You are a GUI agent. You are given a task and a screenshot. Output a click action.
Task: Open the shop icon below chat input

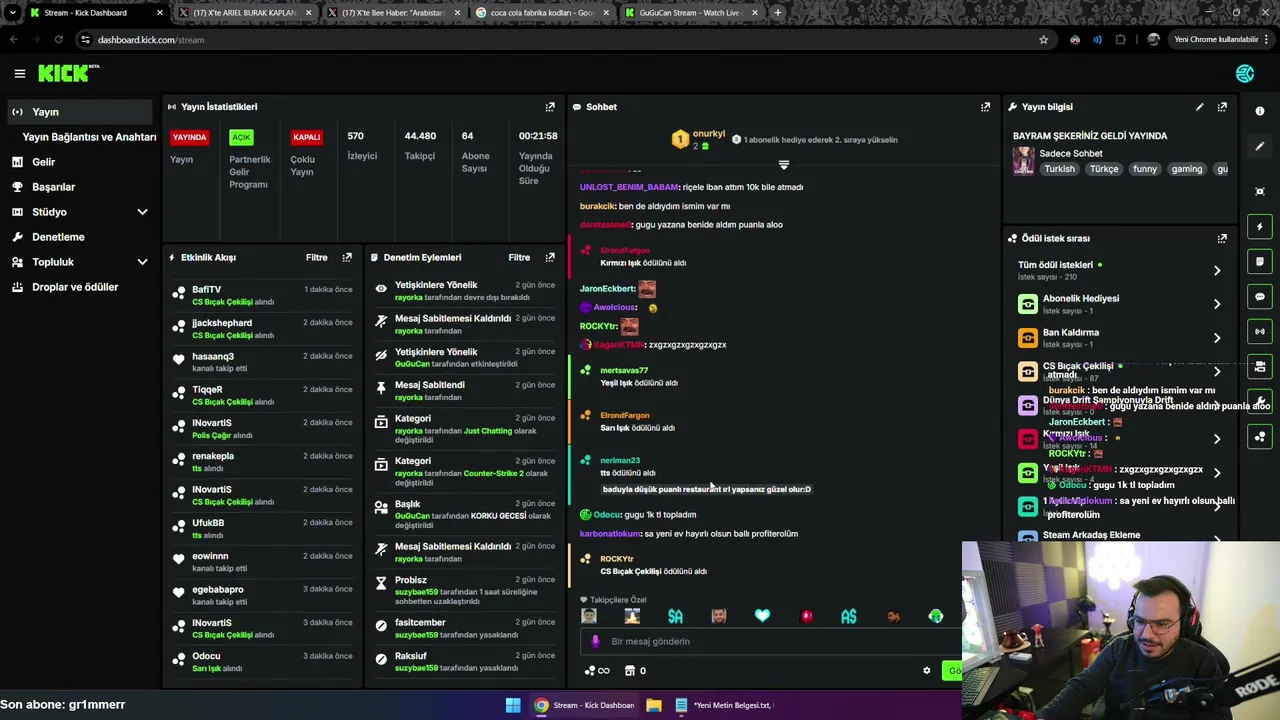630,671
